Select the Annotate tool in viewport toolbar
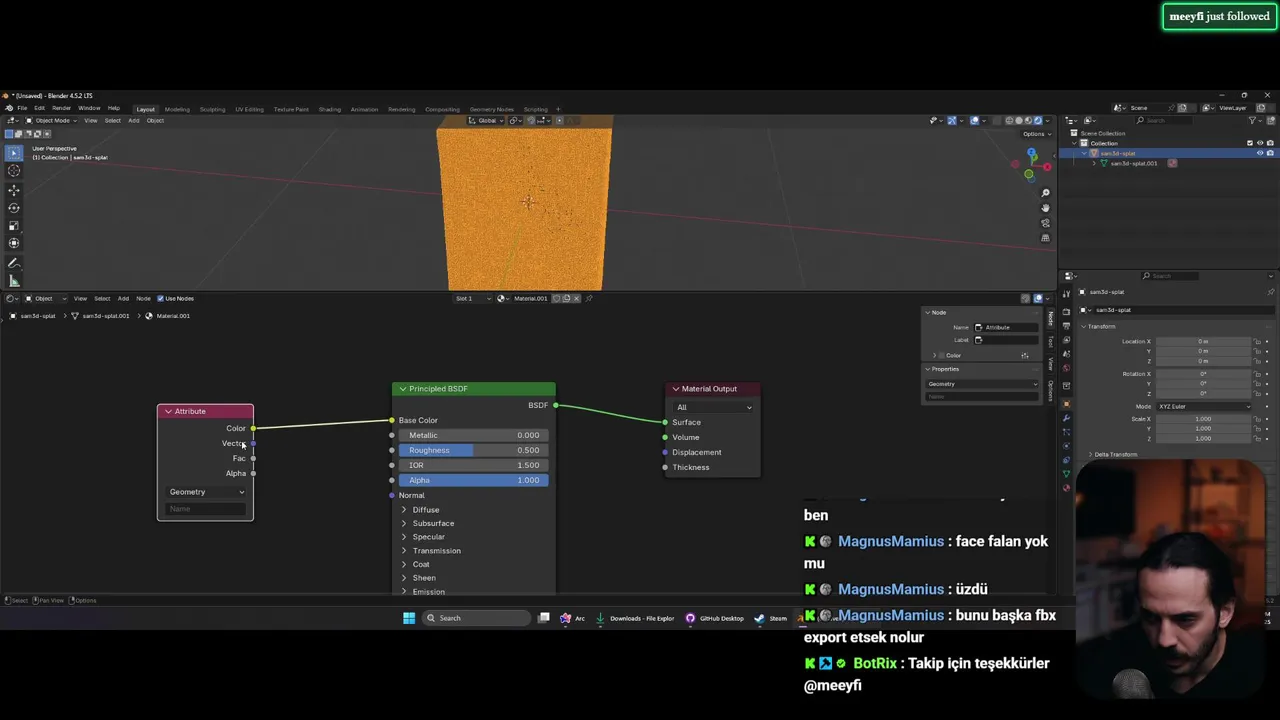The image size is (1280, 720). [x=14, y=263]
